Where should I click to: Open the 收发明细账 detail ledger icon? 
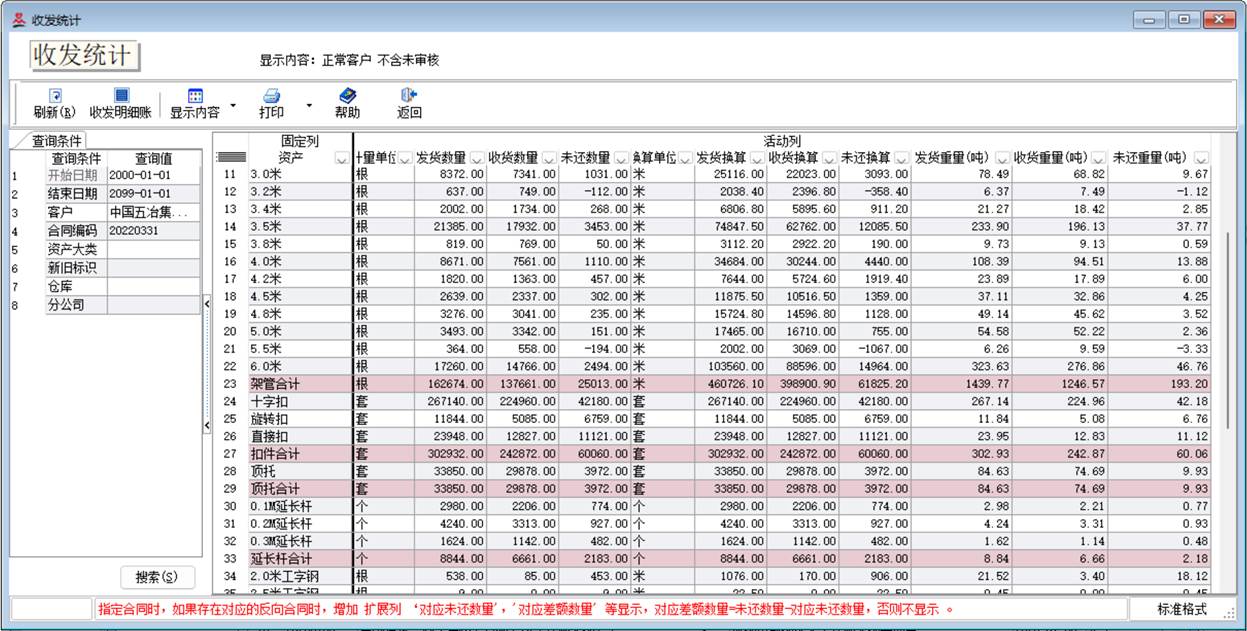coord(121,96)
